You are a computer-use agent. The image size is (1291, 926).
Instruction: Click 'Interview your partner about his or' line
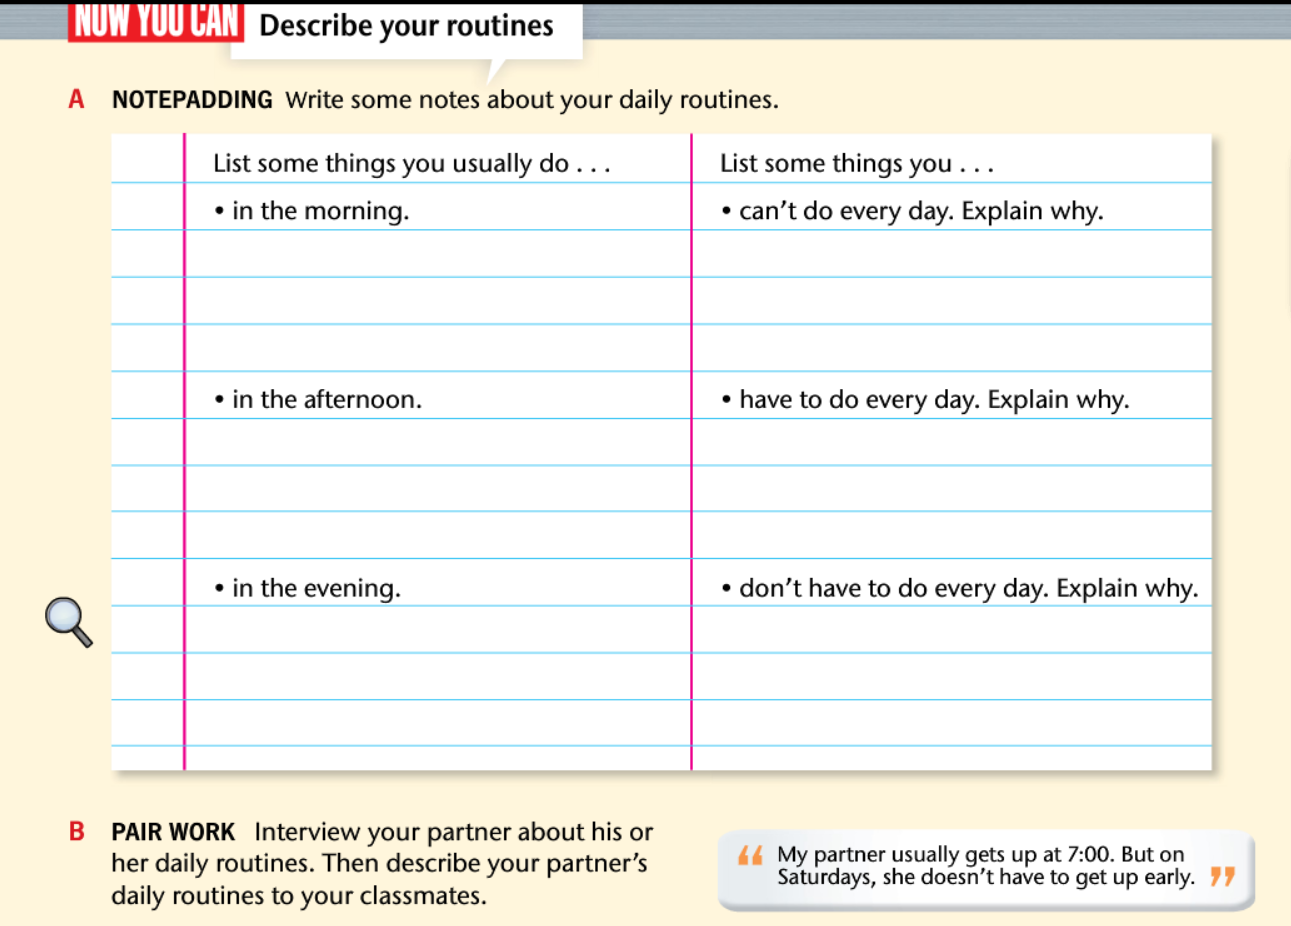(x=453, y=832)
